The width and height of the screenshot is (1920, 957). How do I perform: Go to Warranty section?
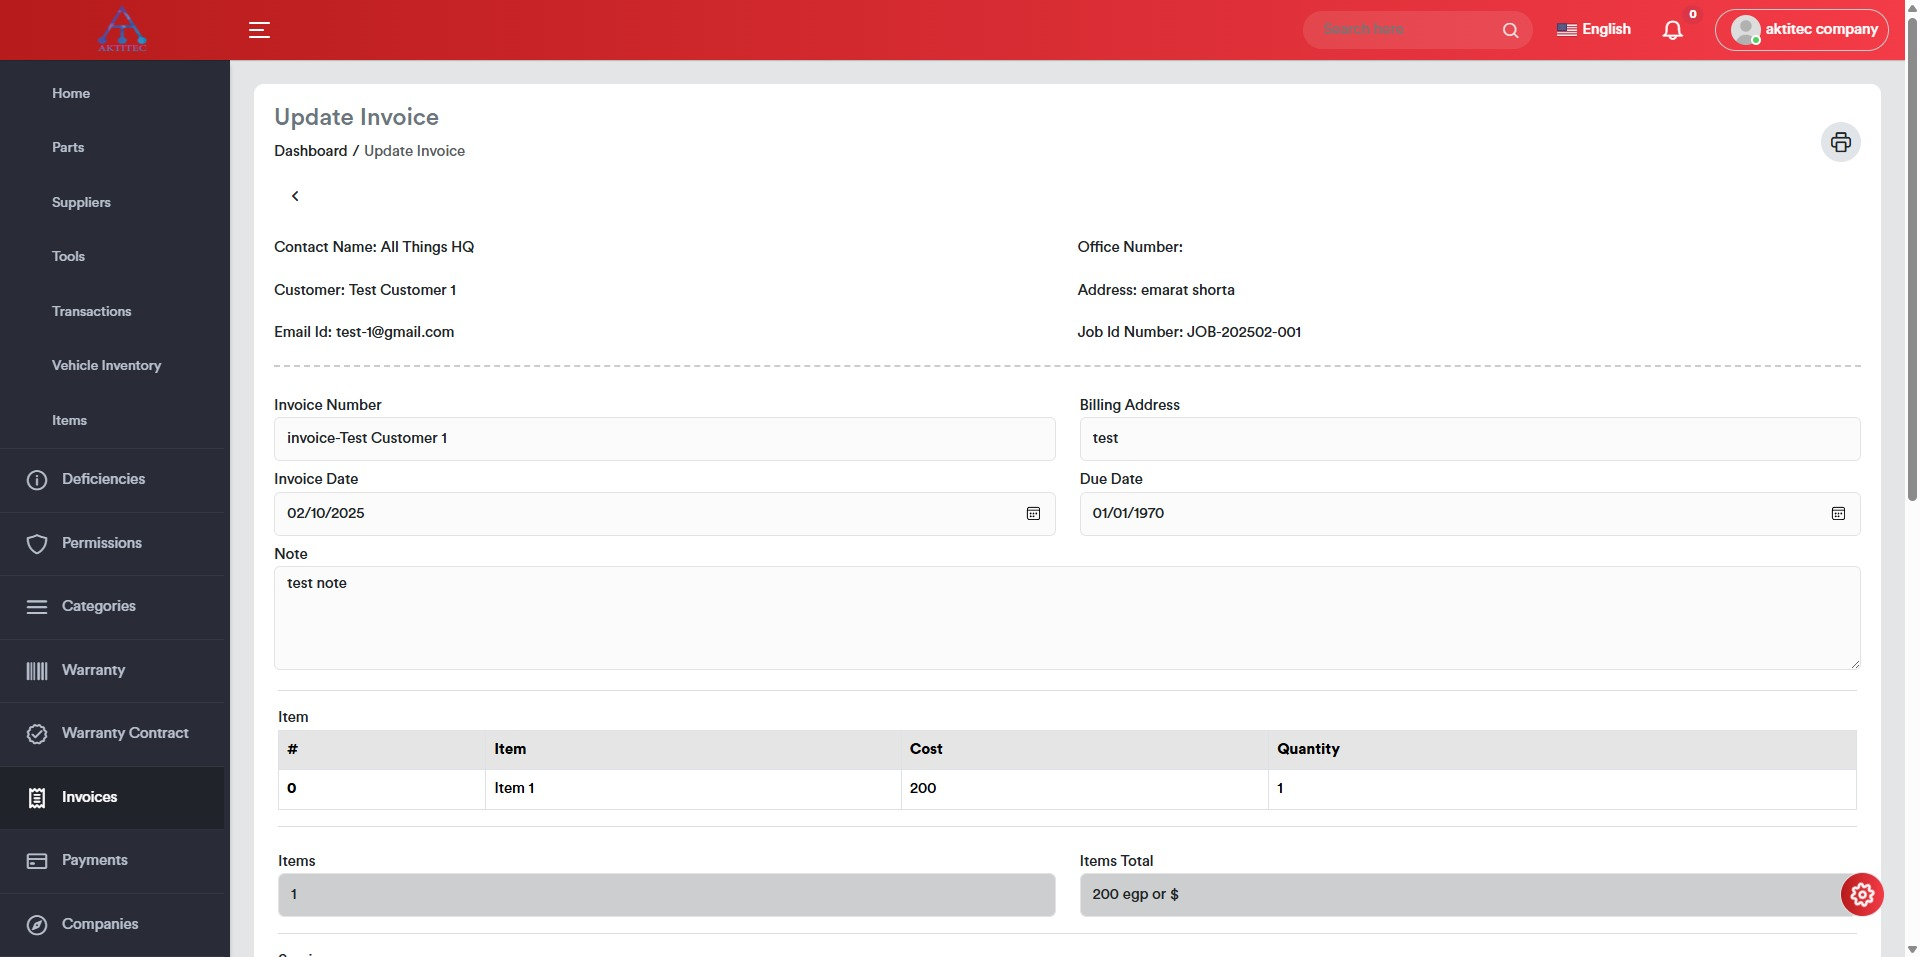[93, 670]
